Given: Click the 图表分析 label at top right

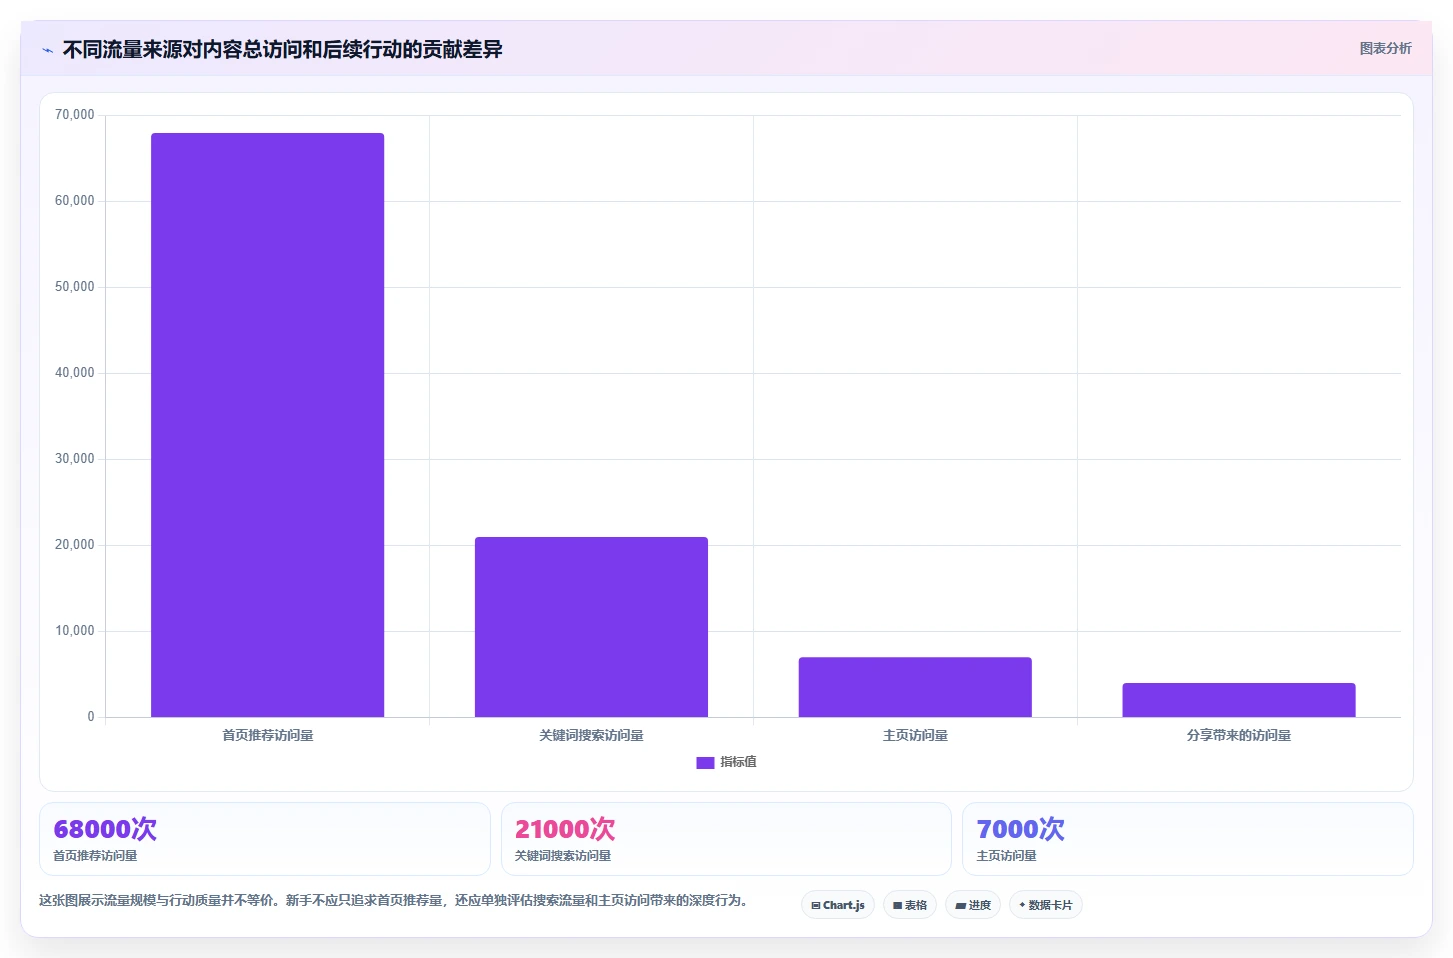Looking at the screenshot, I should pos(1385,48).
